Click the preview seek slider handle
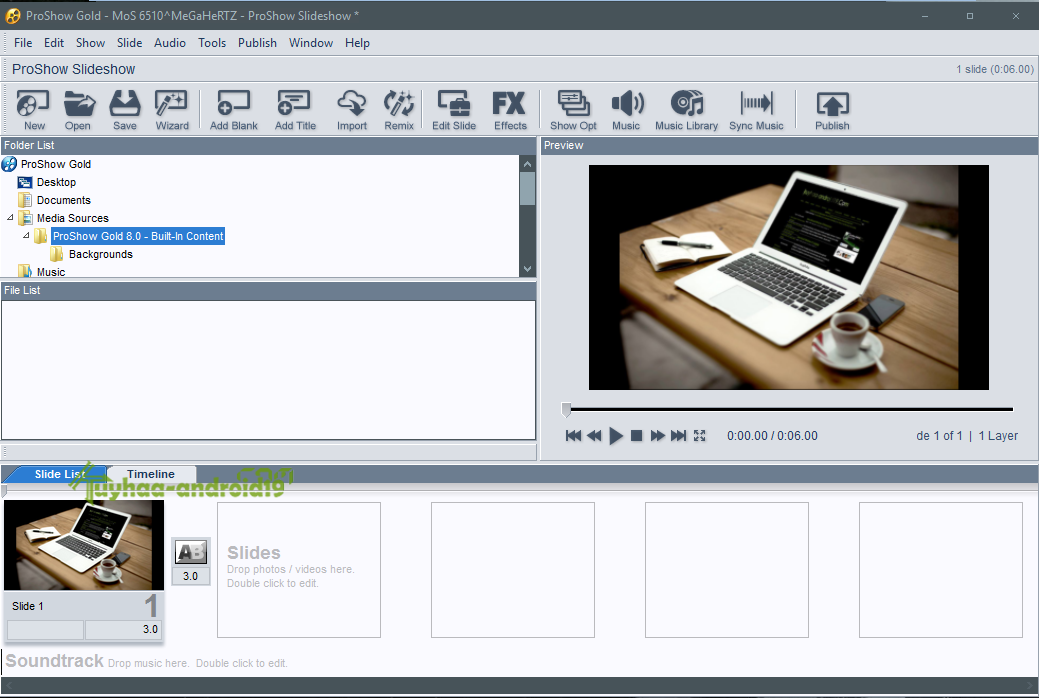 coord(566,410)
